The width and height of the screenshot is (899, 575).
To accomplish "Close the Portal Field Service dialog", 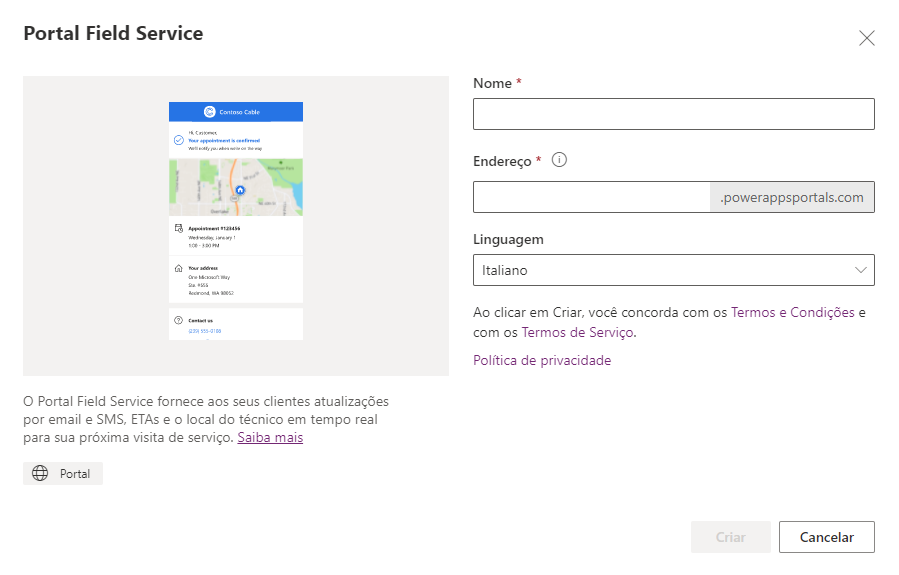I will [x=866, y=38].
